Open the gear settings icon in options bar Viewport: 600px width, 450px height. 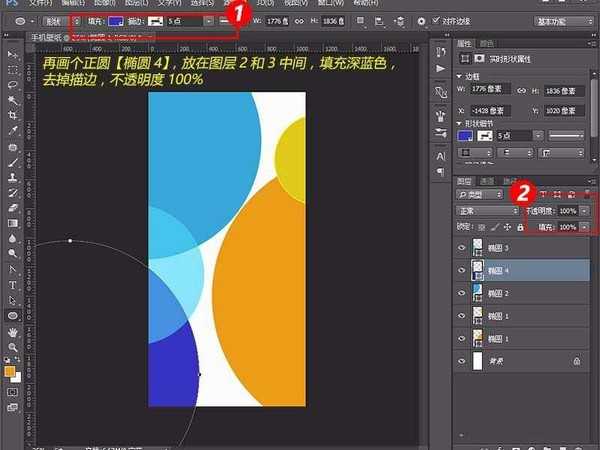(x=421, y=21)
